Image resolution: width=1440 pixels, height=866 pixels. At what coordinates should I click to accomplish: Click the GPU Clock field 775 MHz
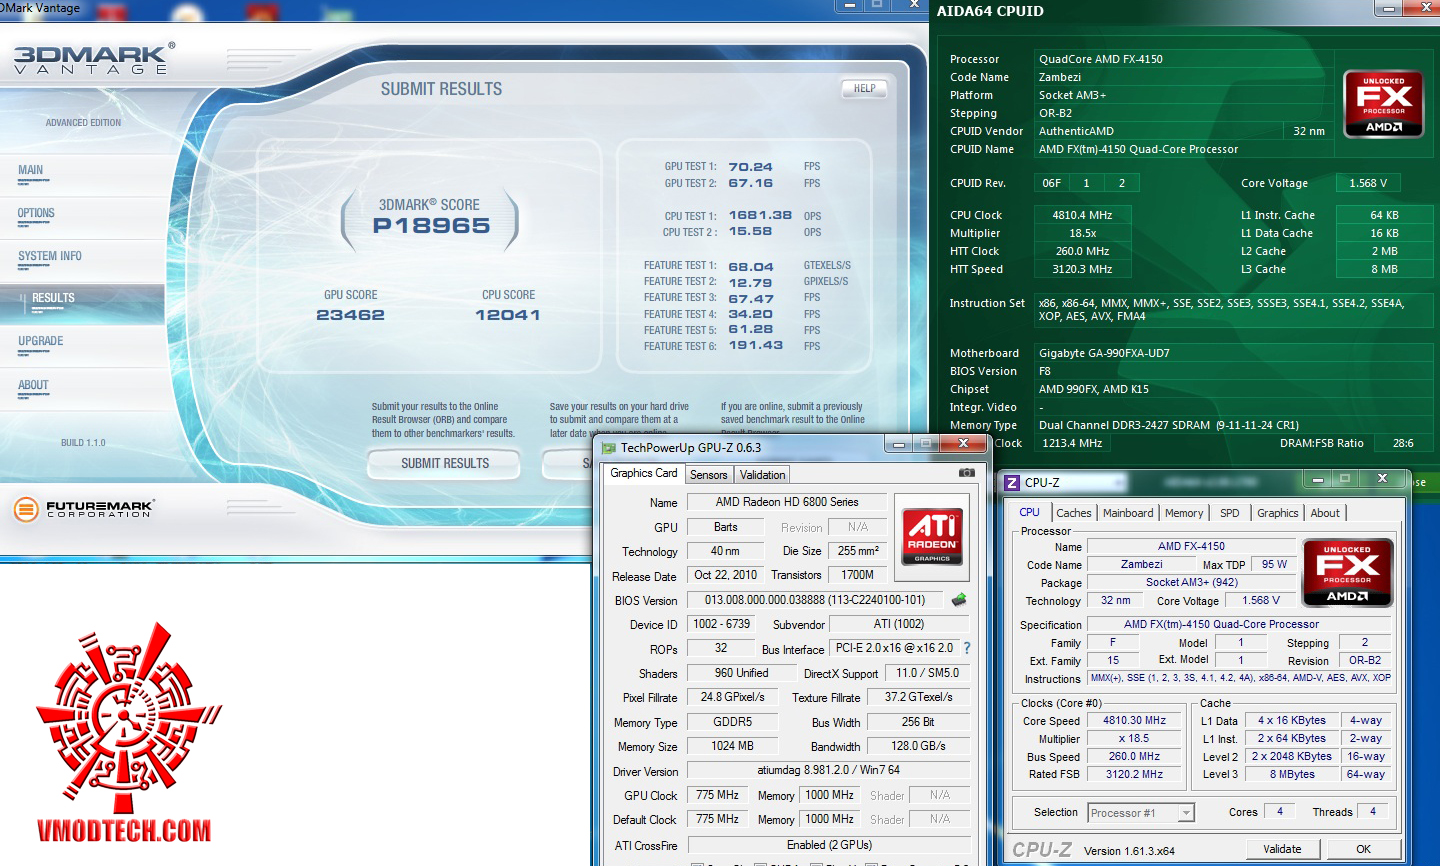click(717, 795)
